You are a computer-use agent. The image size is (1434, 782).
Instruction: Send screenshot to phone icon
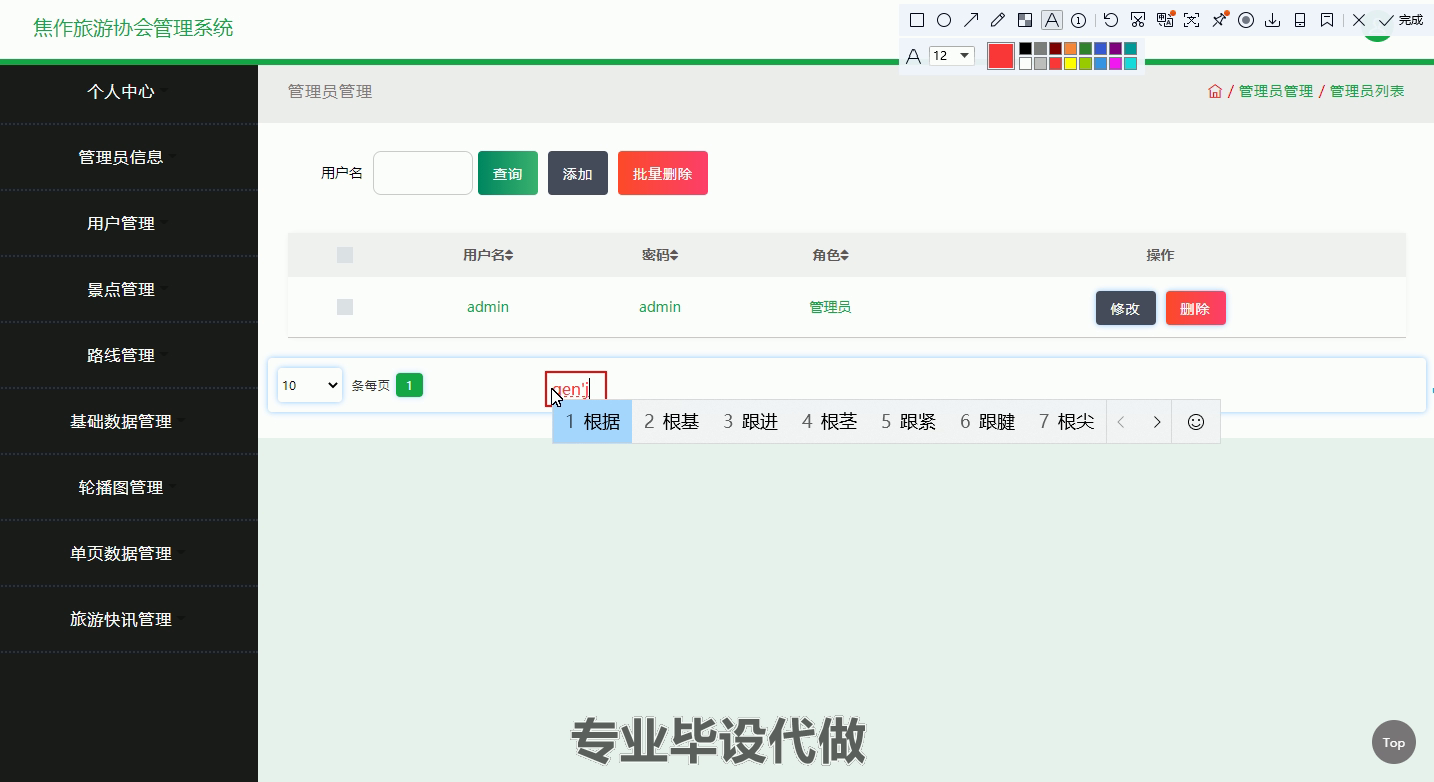[1300, 20]
